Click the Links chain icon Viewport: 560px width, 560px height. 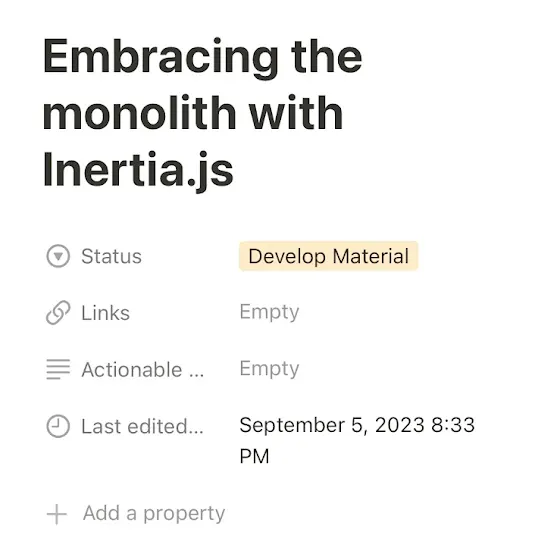[x=58, y=312]
